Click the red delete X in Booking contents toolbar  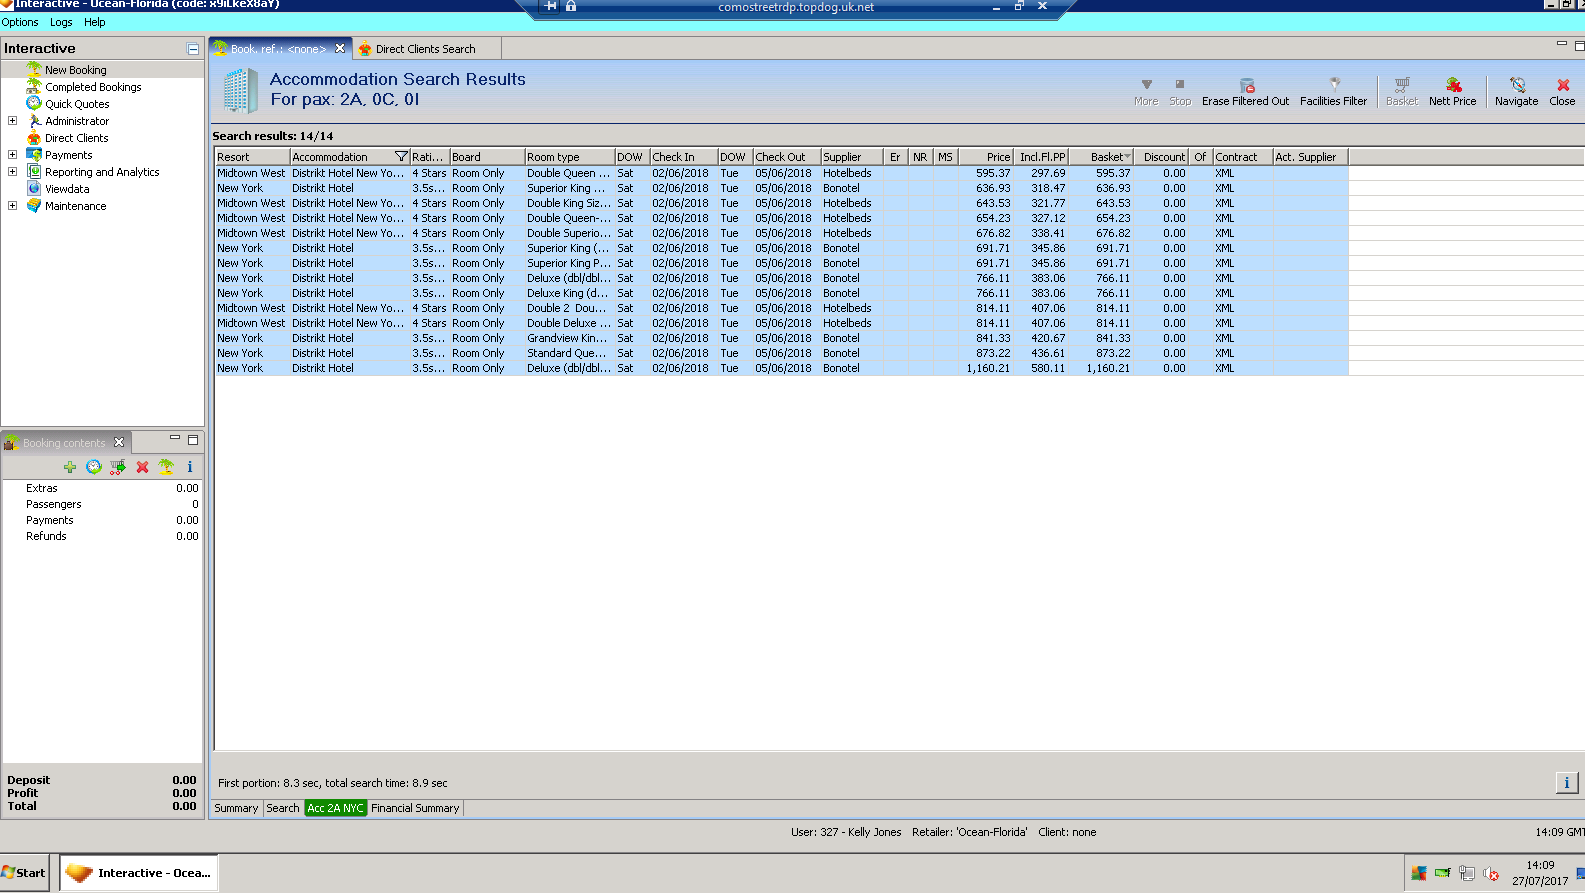[x=142, y=467]
